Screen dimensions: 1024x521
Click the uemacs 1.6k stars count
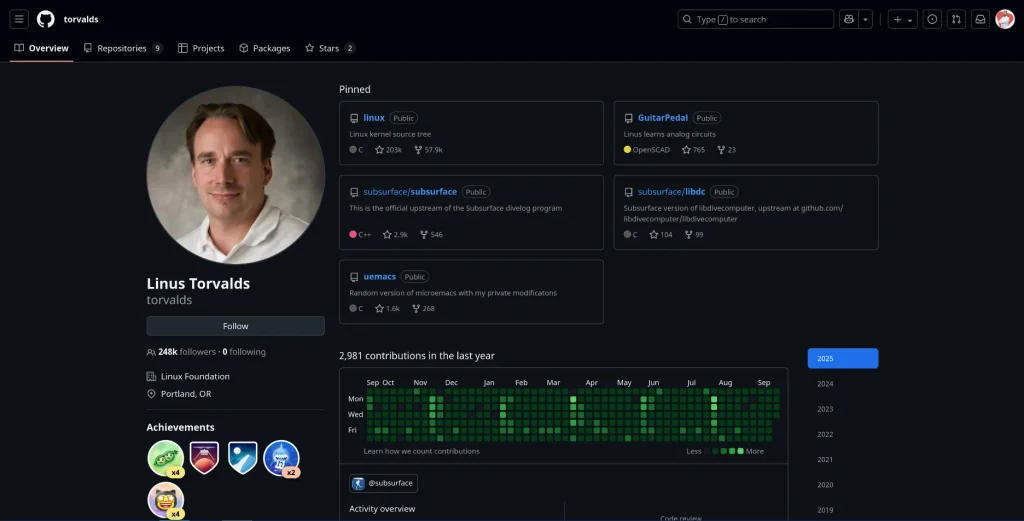coord(388,309)
